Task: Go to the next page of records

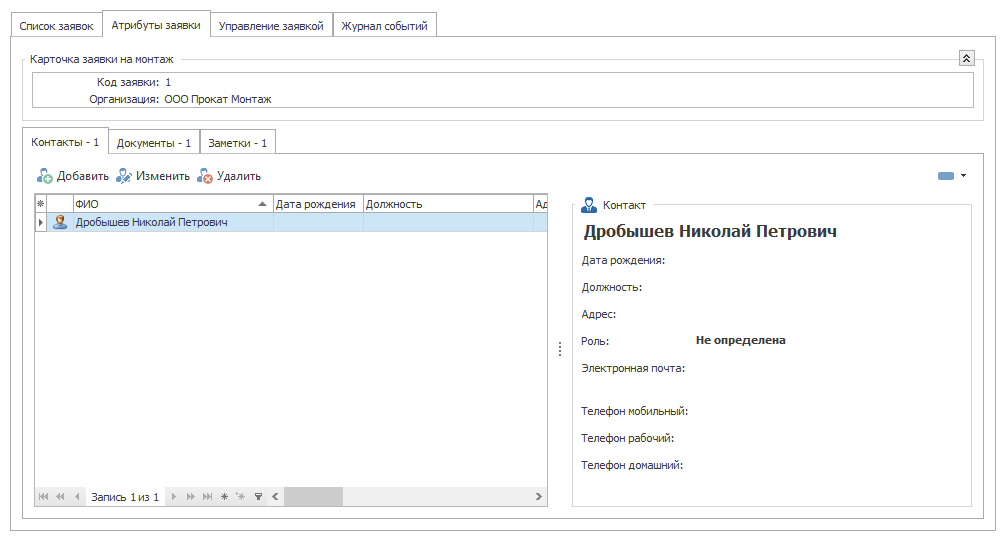Action: 191,496
